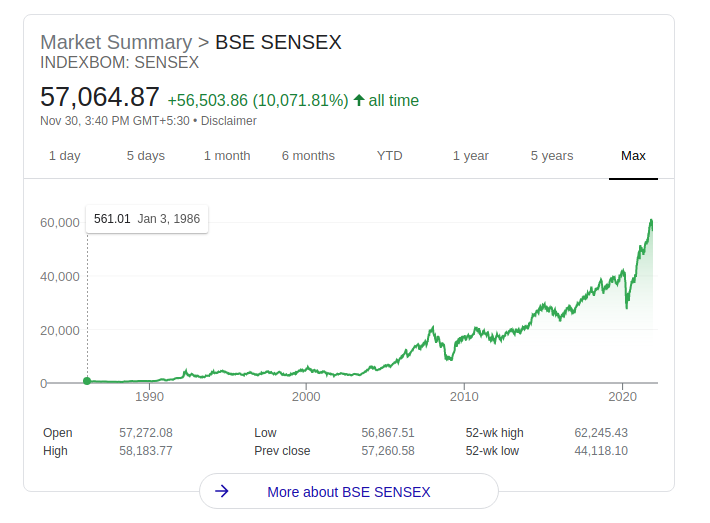Open the Disclaimer link
The image size is (710, 523).
click(x=229, y=121)
